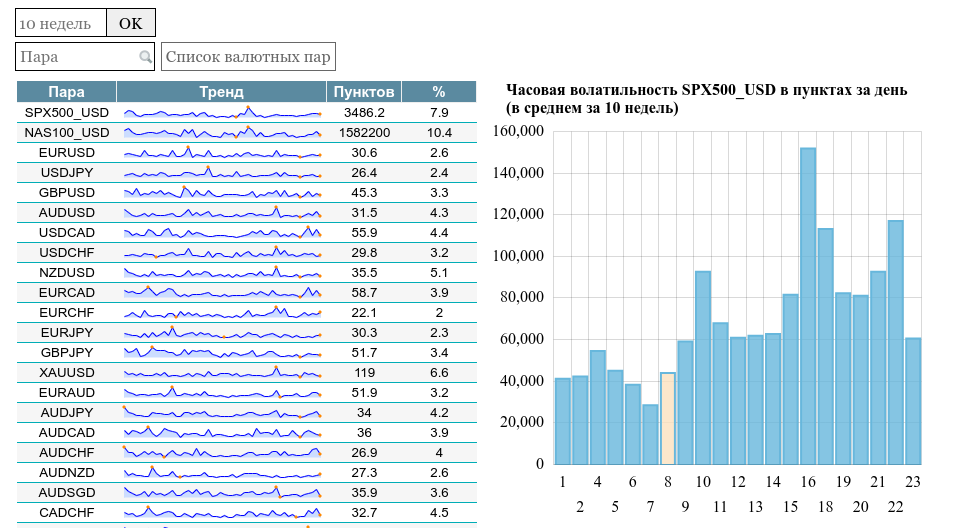Select the USDJPY pair
The image size is (953, 528).
click(x=67, y=173)
